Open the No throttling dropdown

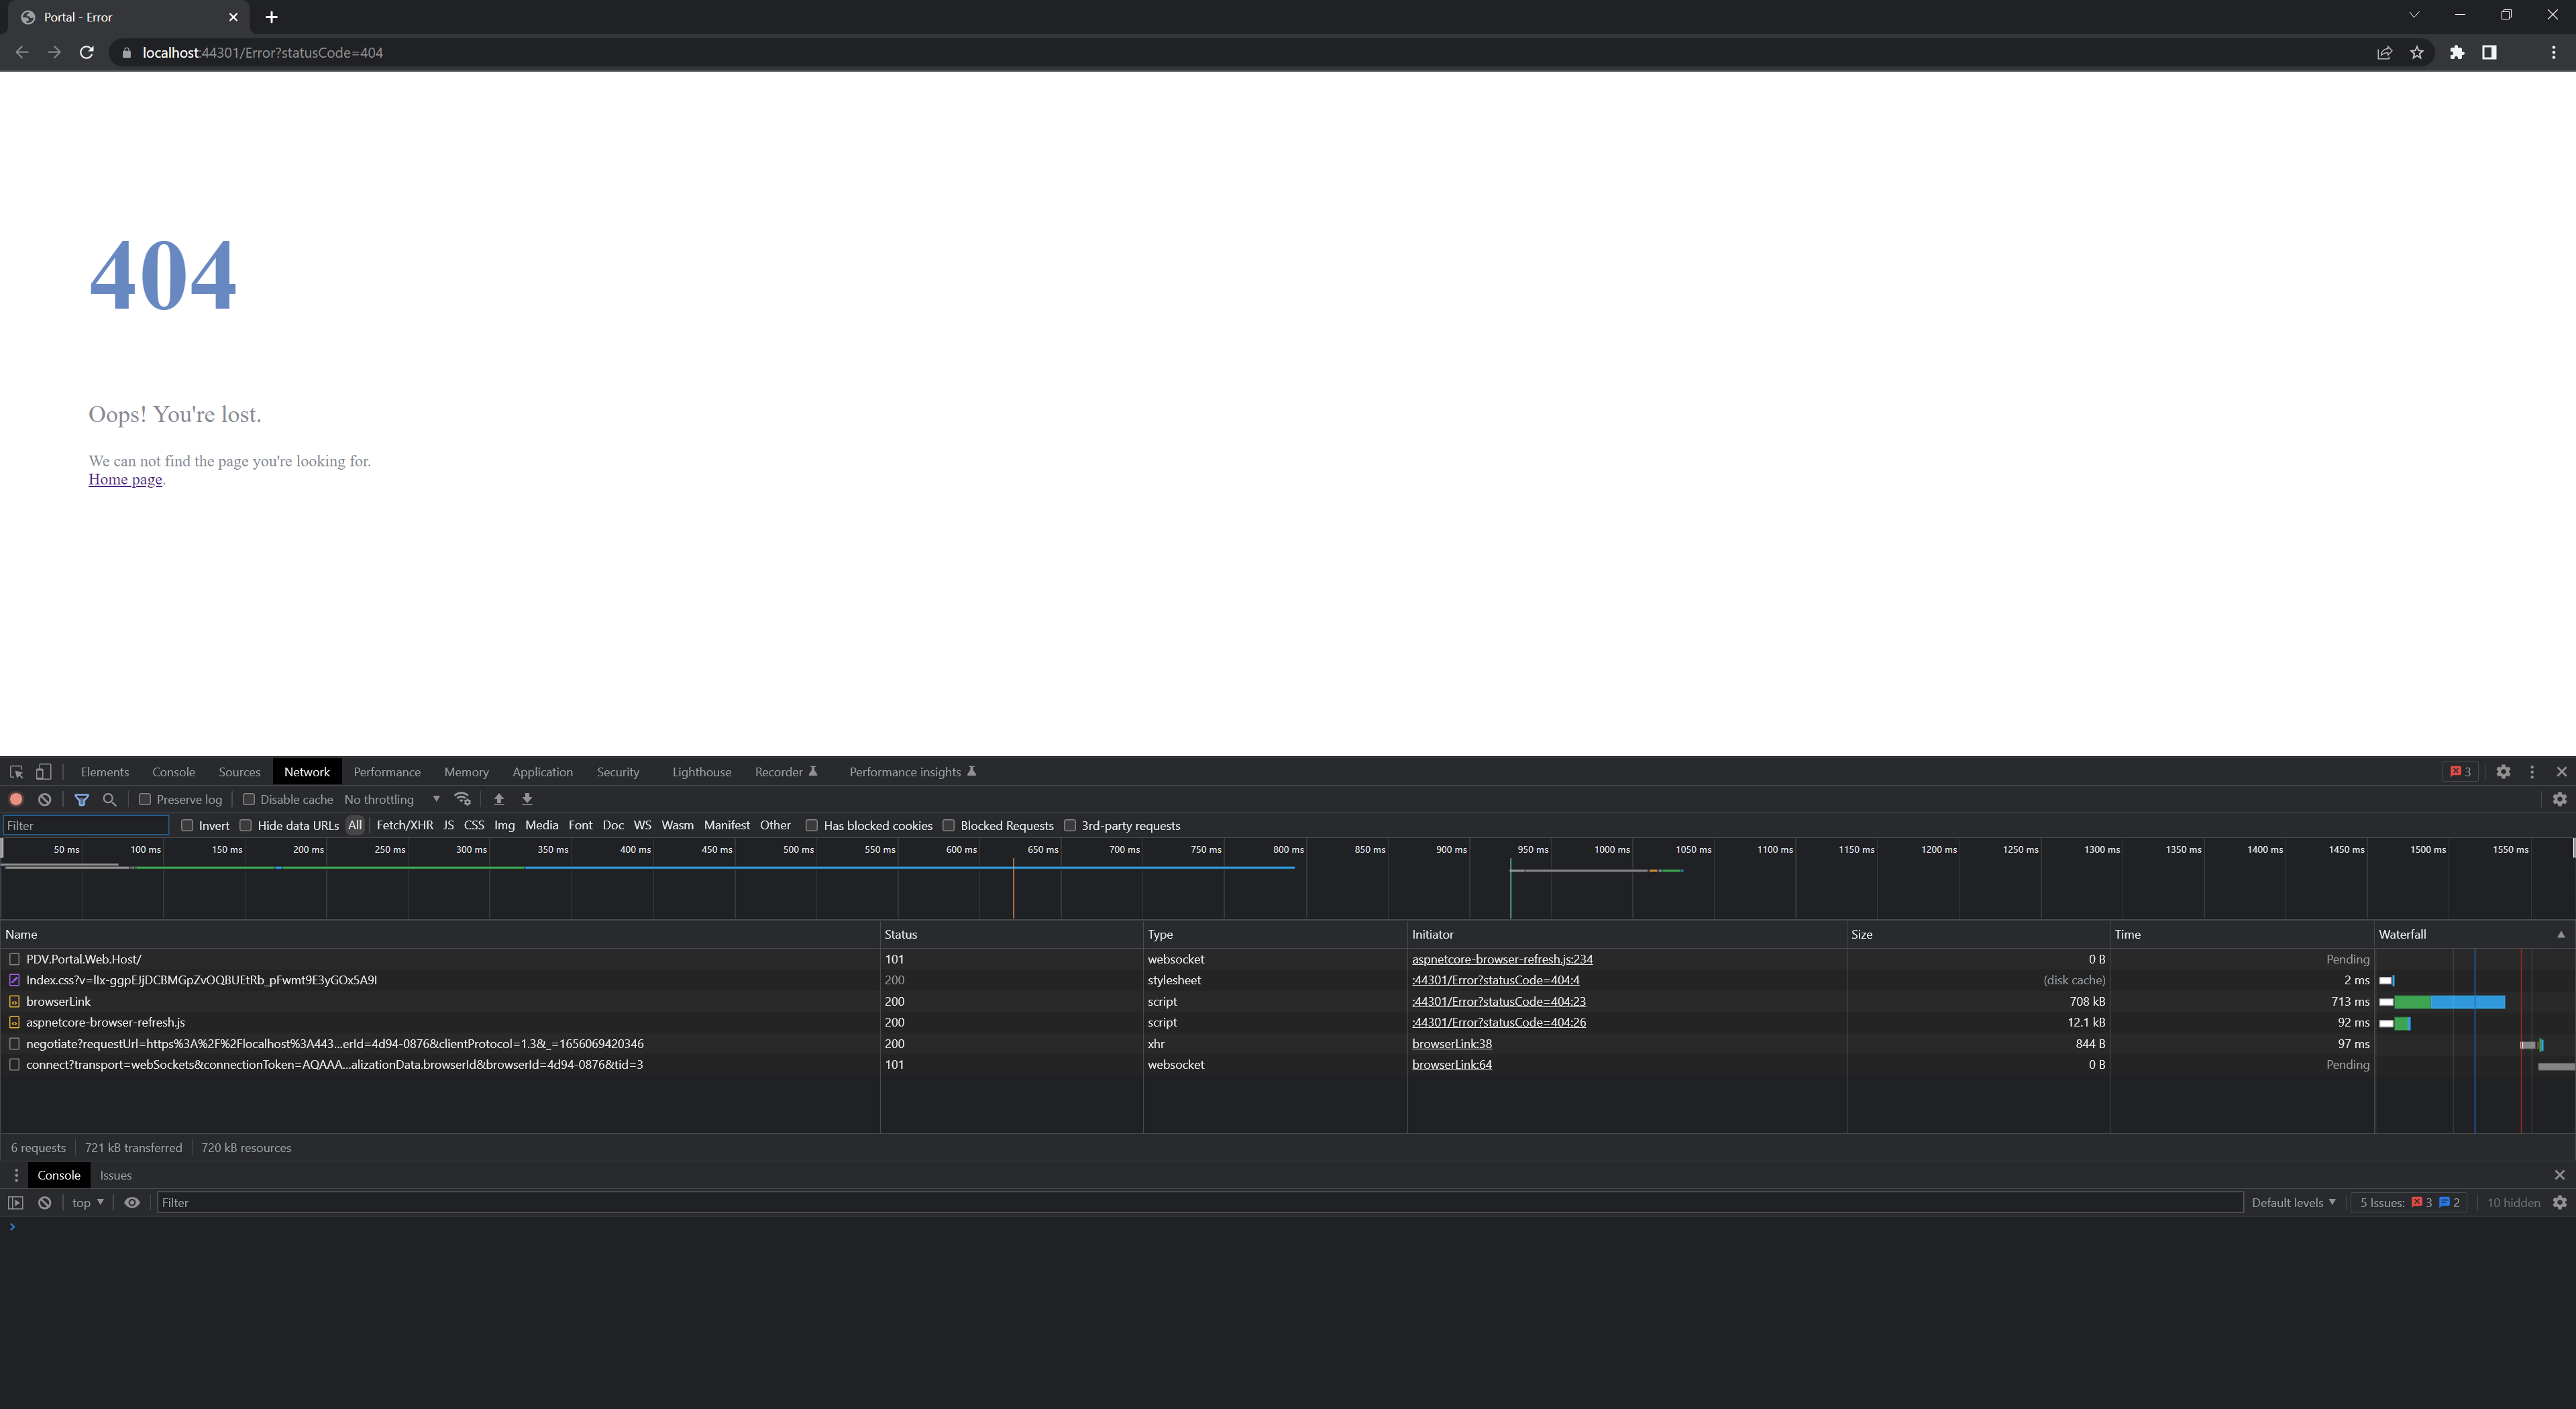[392, 799]
